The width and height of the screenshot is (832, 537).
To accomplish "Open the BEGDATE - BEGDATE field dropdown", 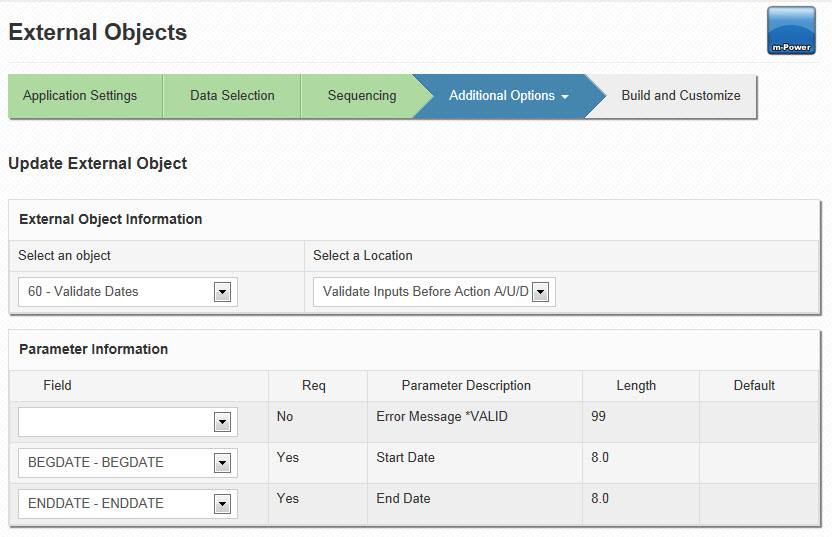I will pyautogui.click(x=128, y=463).
